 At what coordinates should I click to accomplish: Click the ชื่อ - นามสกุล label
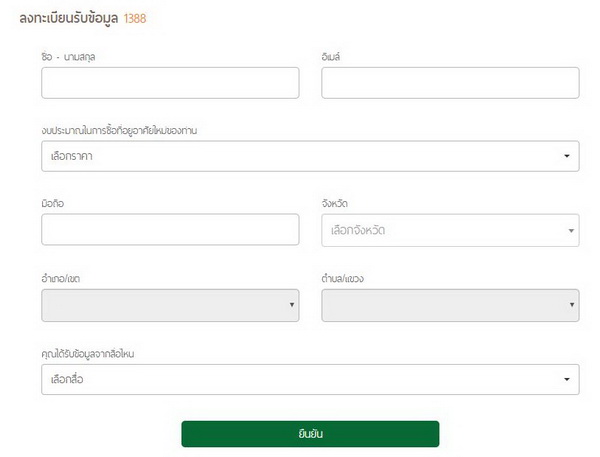(x=68, y=56)
